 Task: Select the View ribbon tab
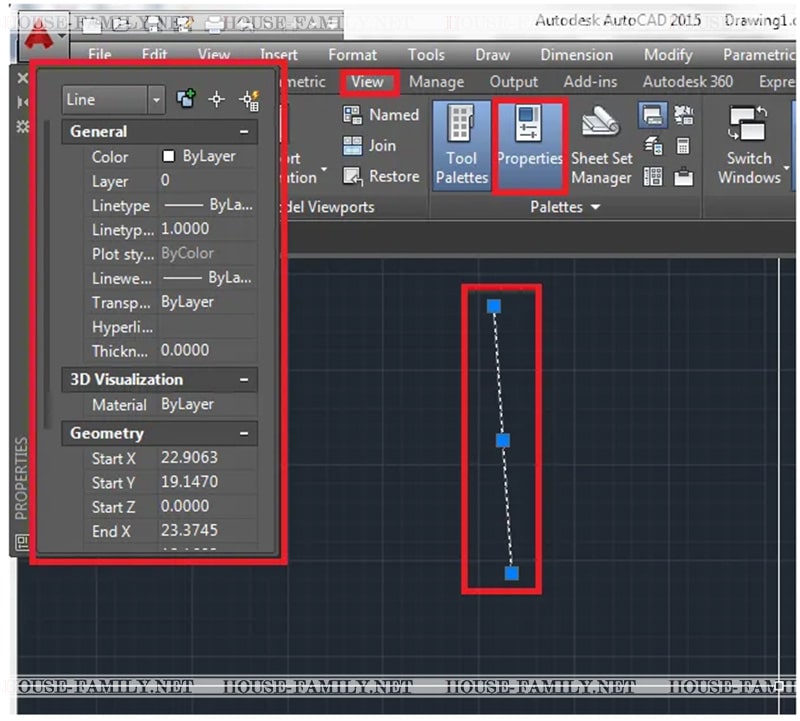point(367,82)
